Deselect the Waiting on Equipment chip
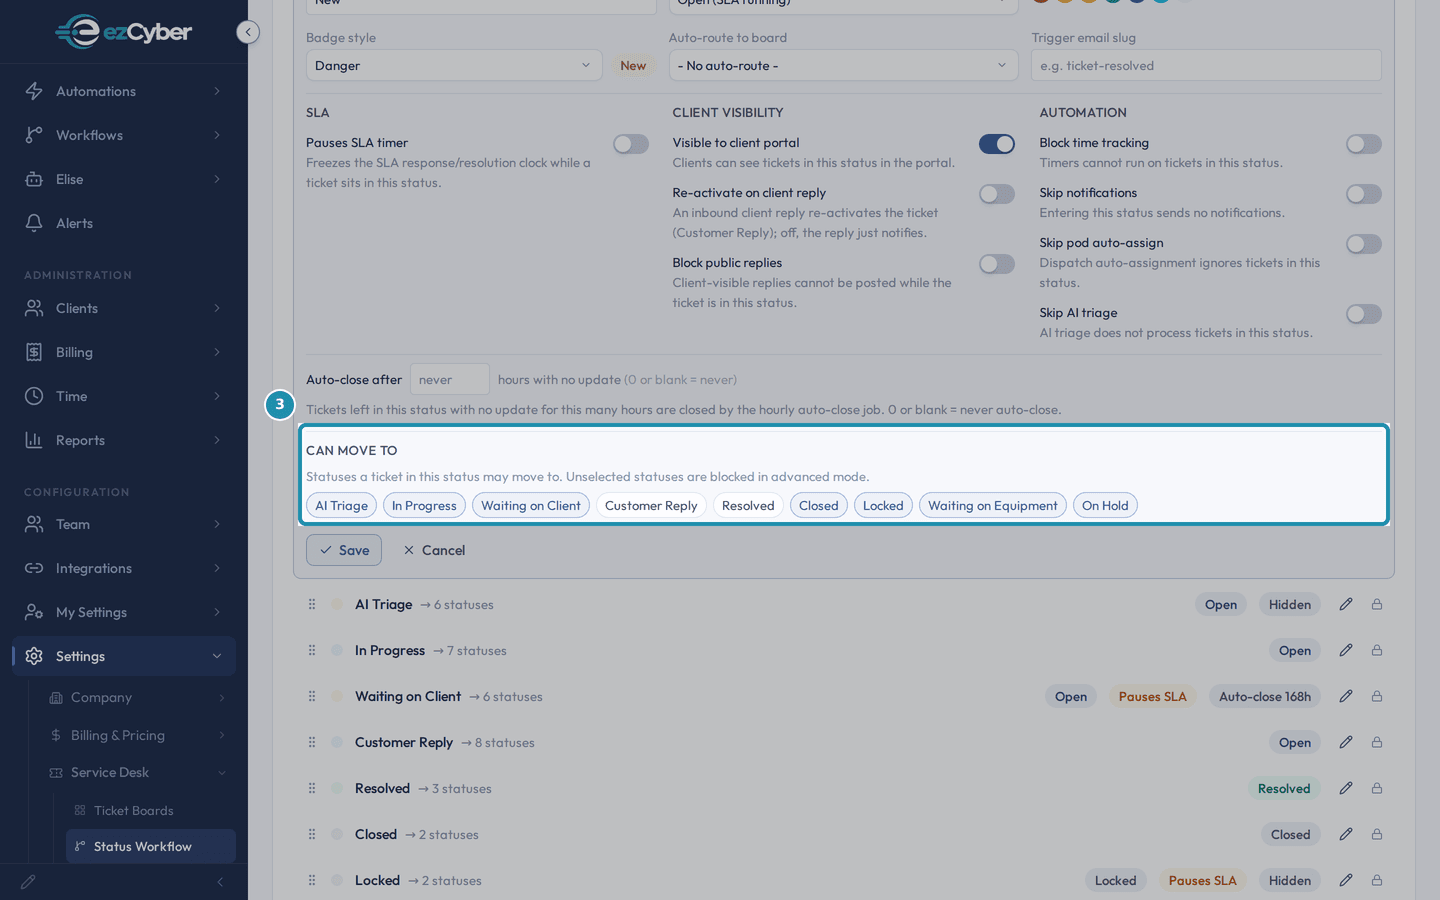This screenshot has height=900, width=1440. point(992,505)
